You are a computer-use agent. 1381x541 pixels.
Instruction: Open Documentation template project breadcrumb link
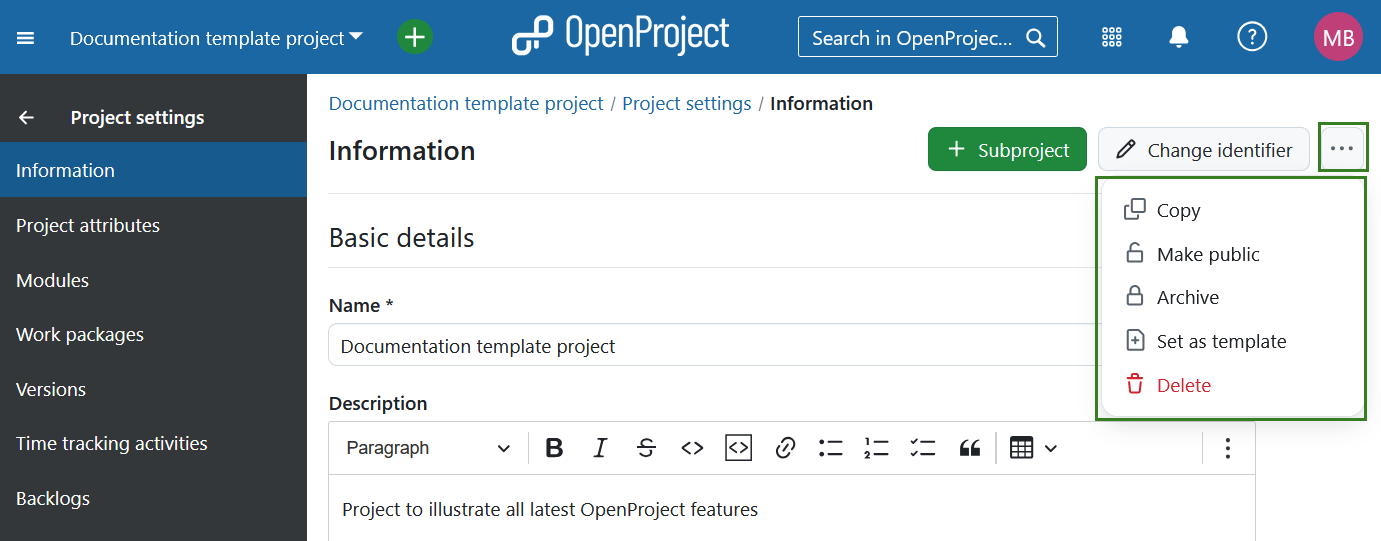coord(466,103)
